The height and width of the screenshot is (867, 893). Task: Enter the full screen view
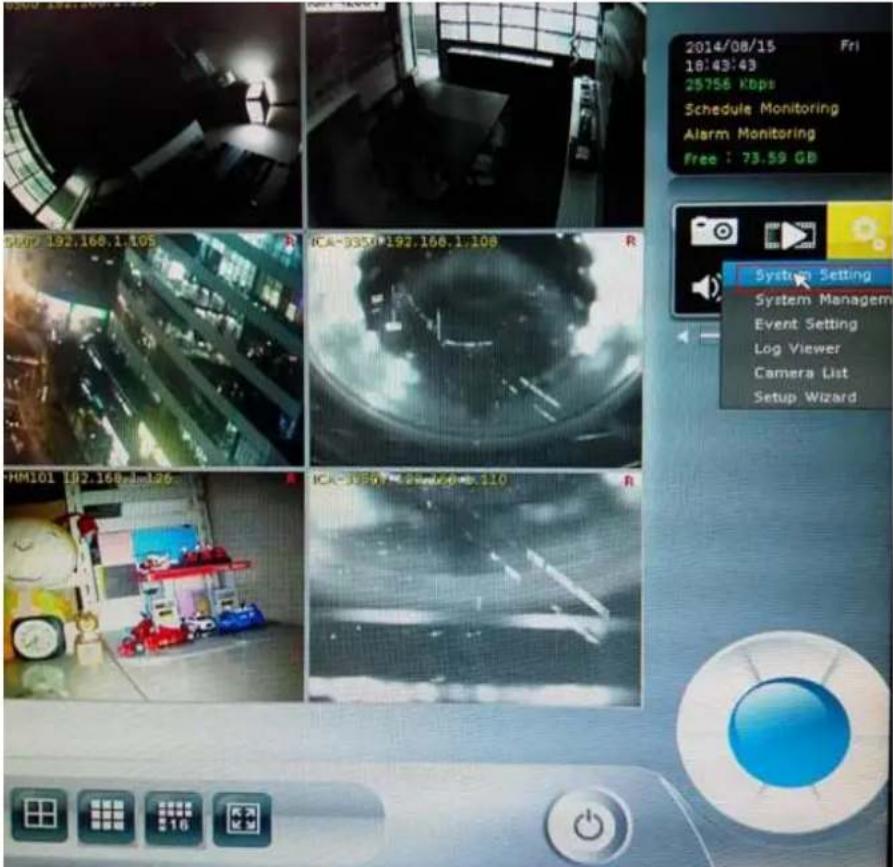point(242,819)
